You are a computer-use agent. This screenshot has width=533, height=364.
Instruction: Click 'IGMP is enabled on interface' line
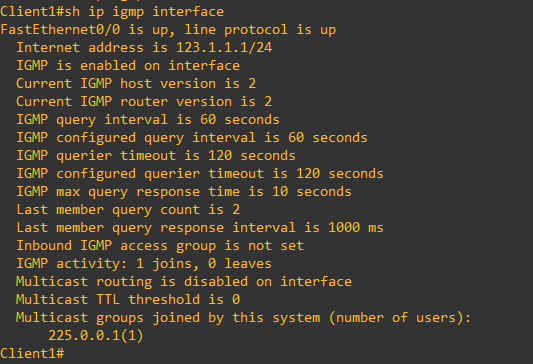128,66
